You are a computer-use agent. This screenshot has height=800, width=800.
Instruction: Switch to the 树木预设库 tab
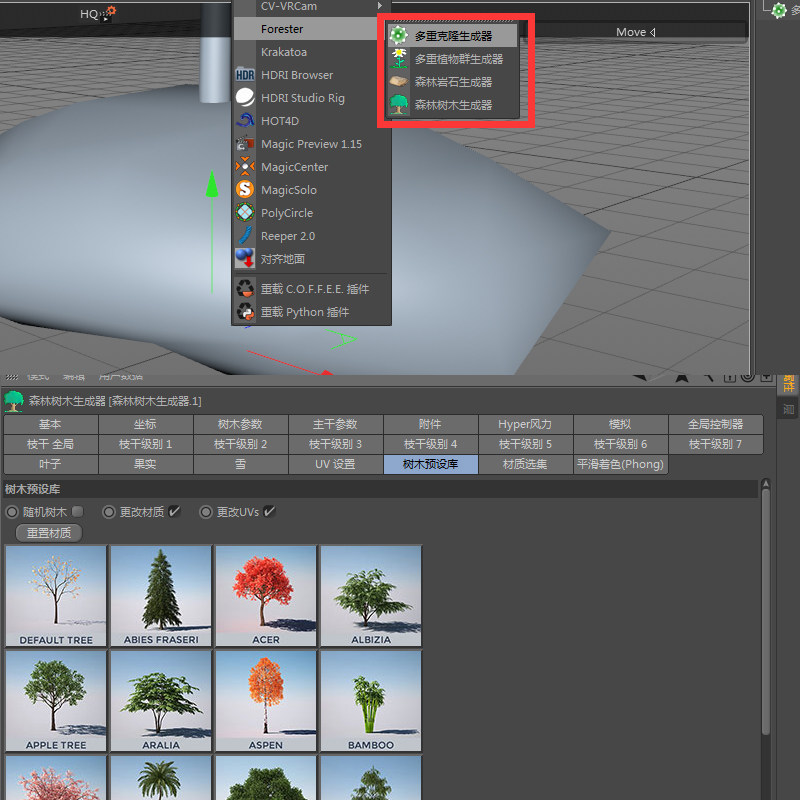point(430,464)
